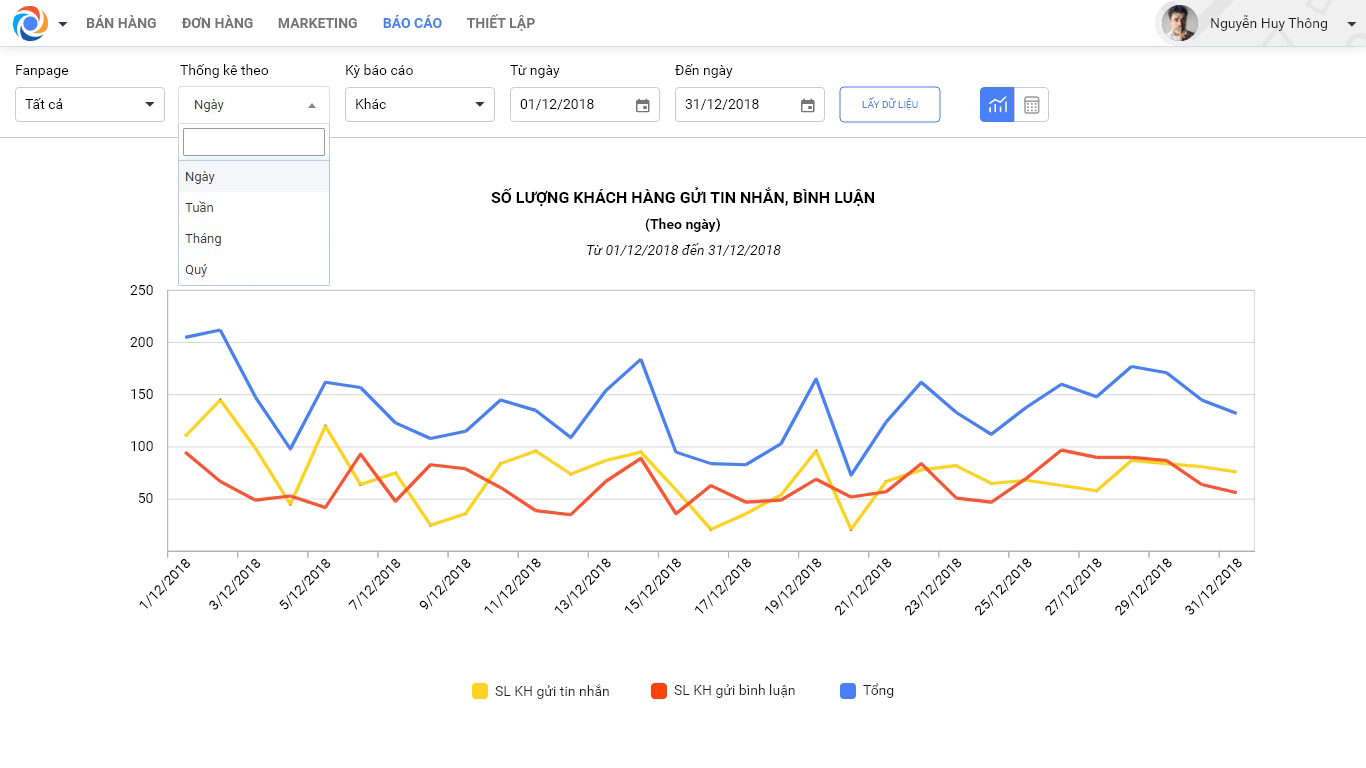Select Tuần from the dropdown list

click(200, 208)
